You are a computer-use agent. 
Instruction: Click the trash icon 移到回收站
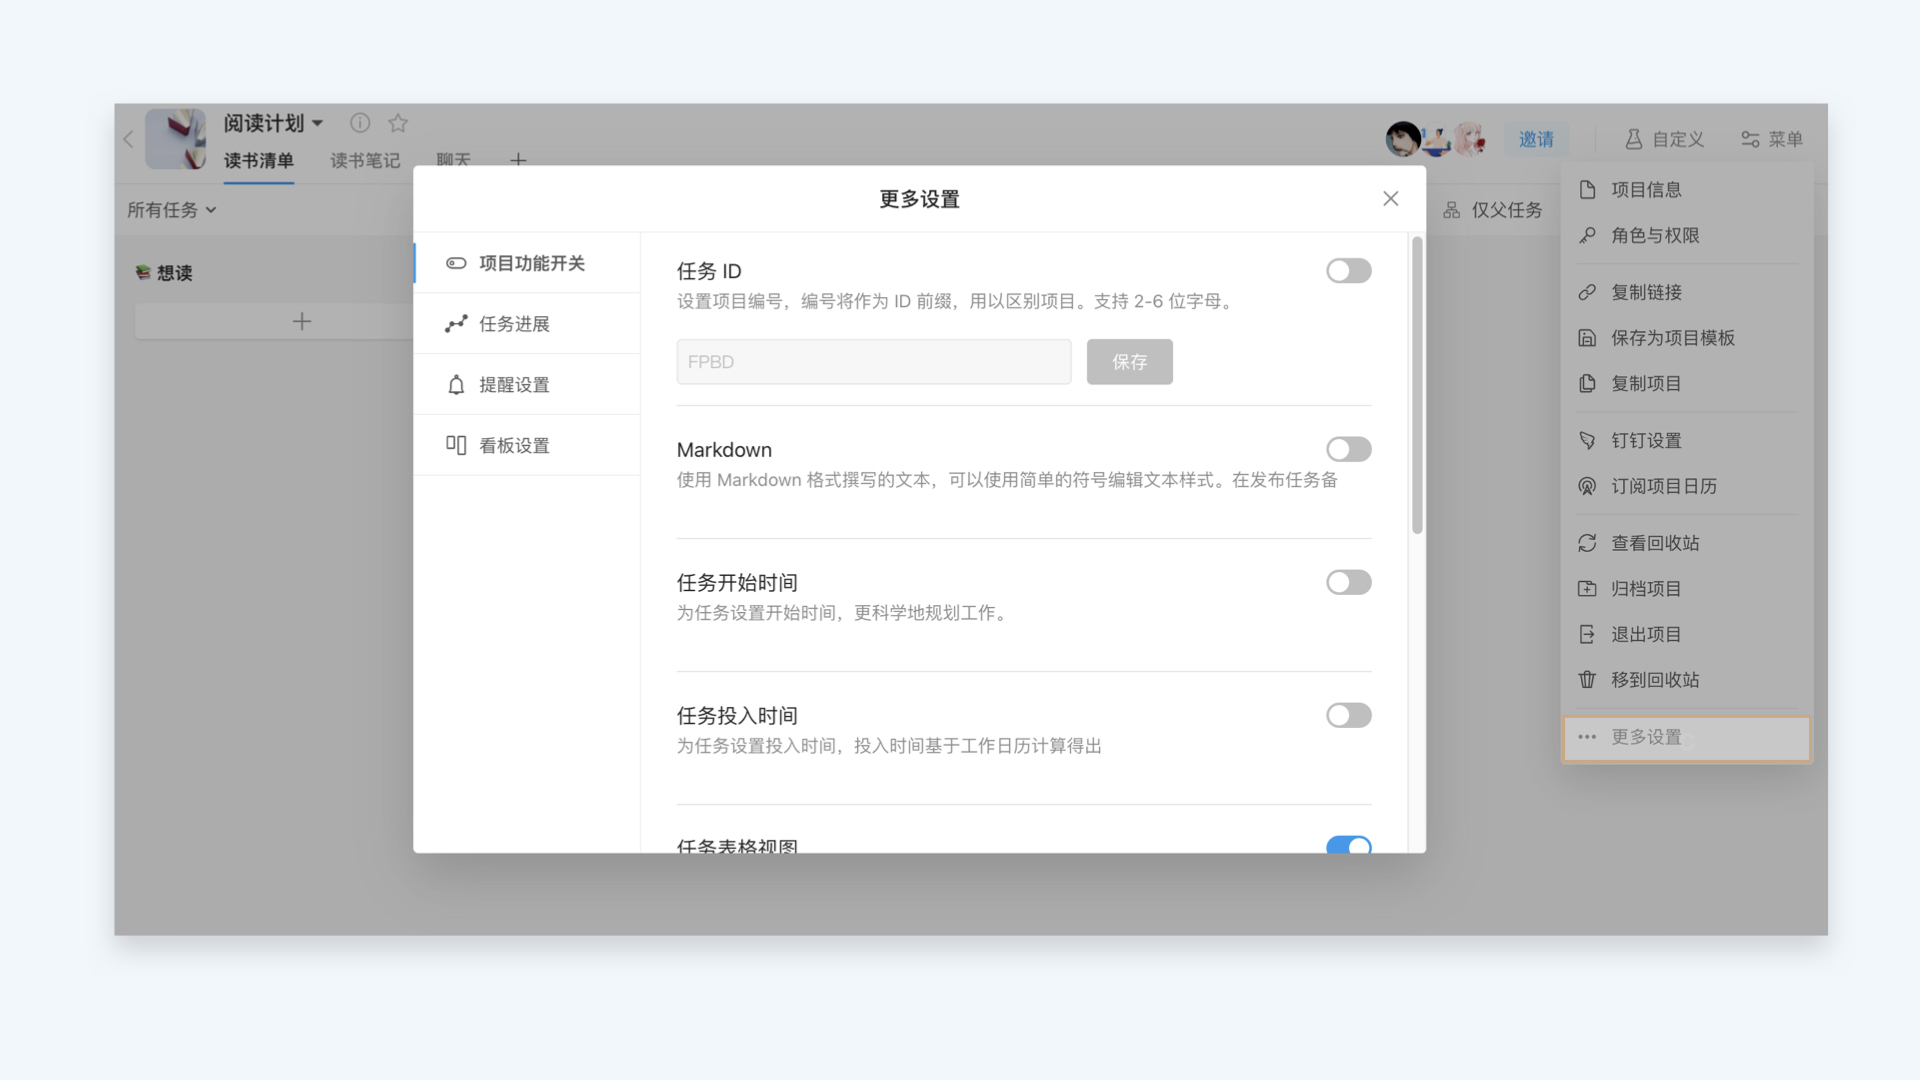click(1587, 680)
